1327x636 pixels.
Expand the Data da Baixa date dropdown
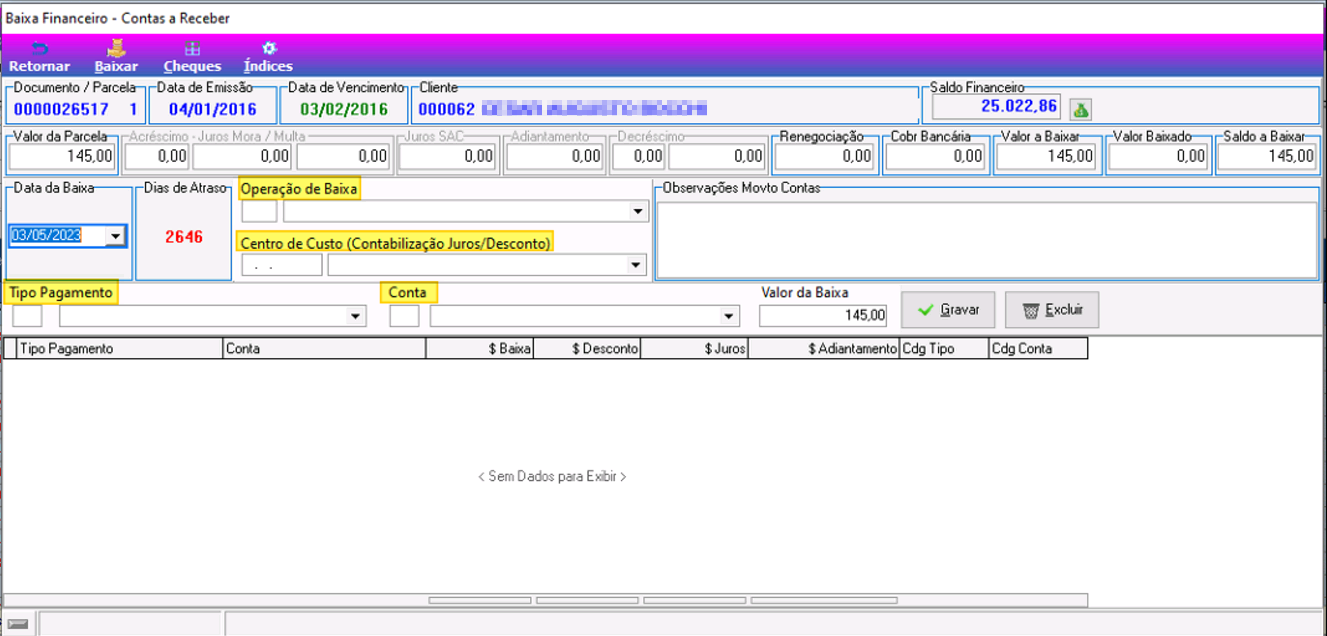pos(116,236)
